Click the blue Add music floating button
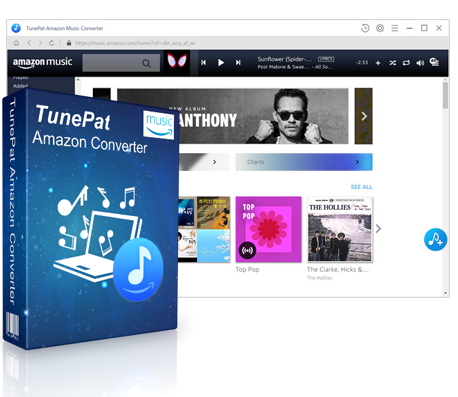Screen dimensions: 458x397 tap(435, 239)
